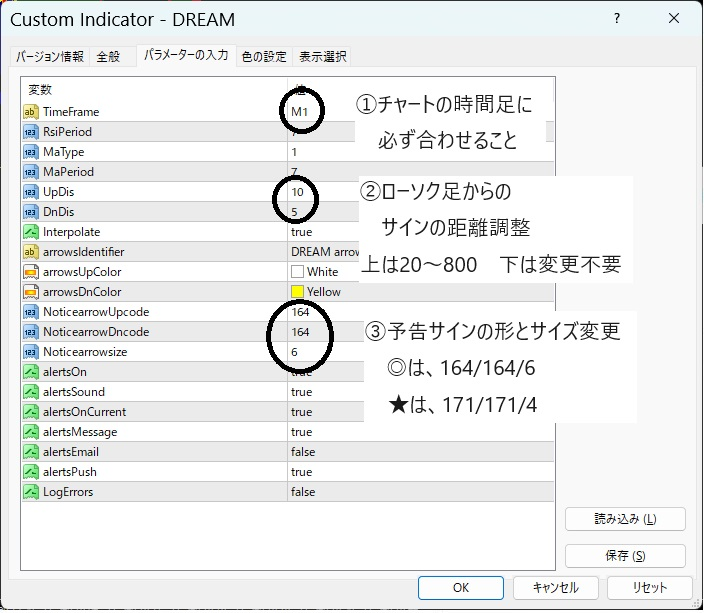Click the 保存 (S) button
Screen dimensions: 704x613
coord(625,556)
